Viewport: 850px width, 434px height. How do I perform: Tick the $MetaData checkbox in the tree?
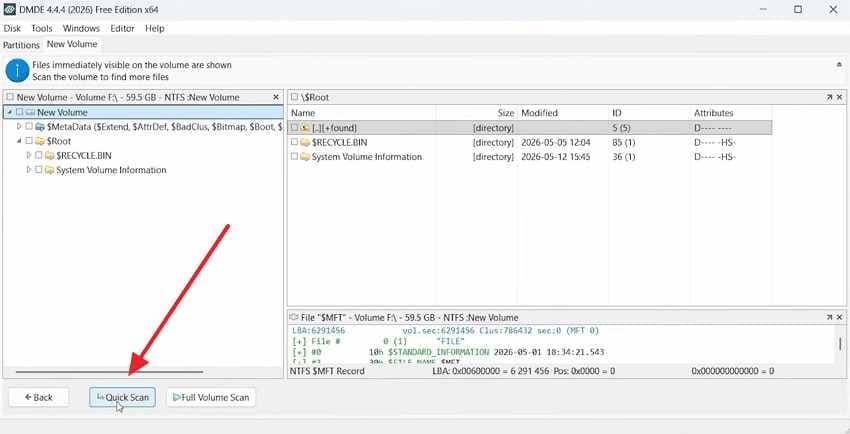tap(29, 127)
